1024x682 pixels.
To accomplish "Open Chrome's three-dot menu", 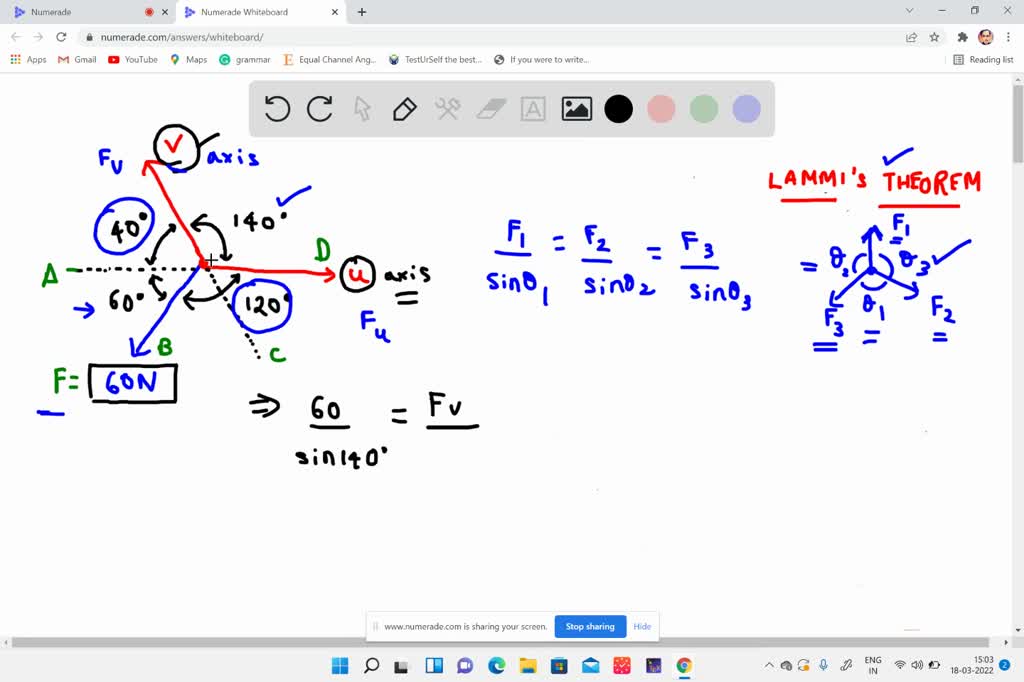I will pyautogui.click(x=1010, y=35).
